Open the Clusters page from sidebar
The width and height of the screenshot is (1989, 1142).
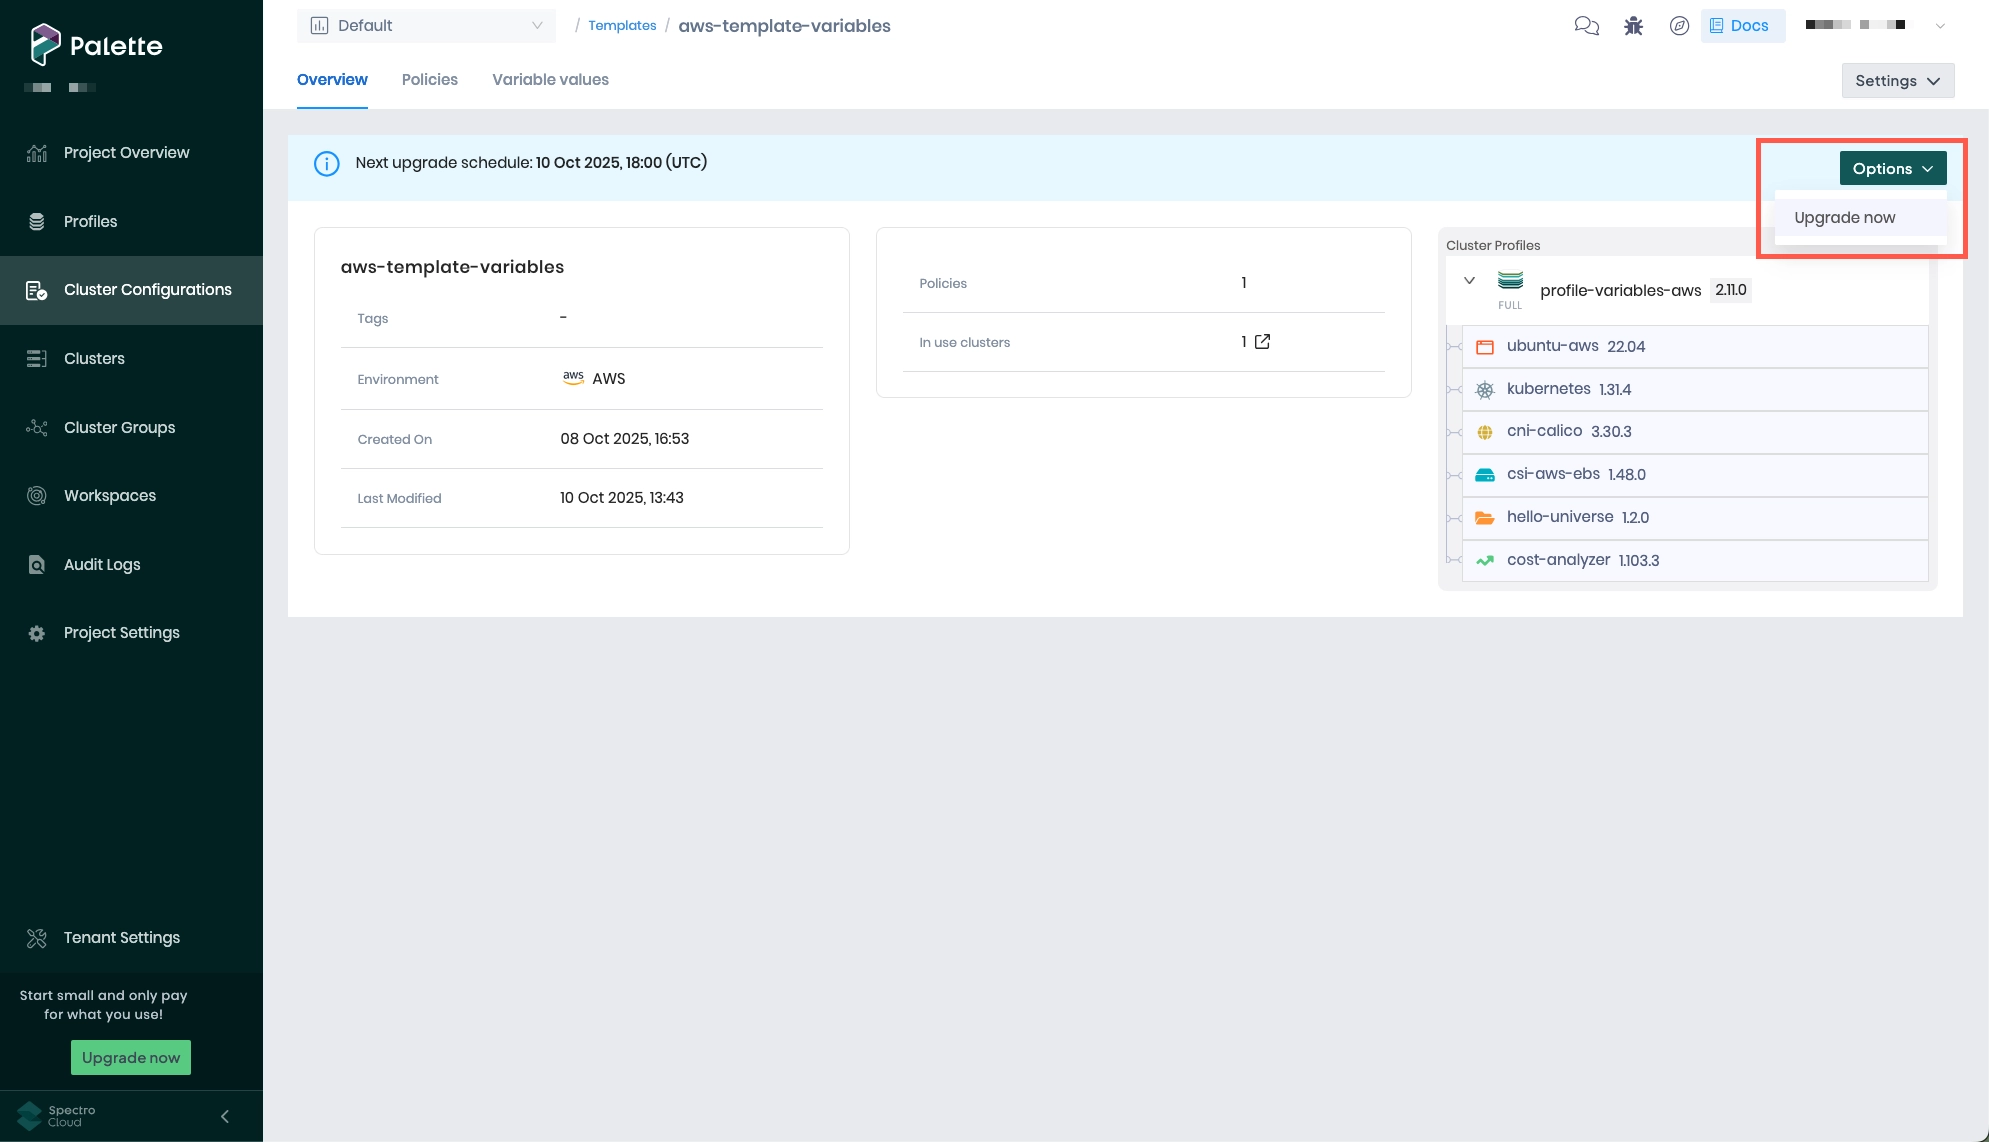point(94,358)
